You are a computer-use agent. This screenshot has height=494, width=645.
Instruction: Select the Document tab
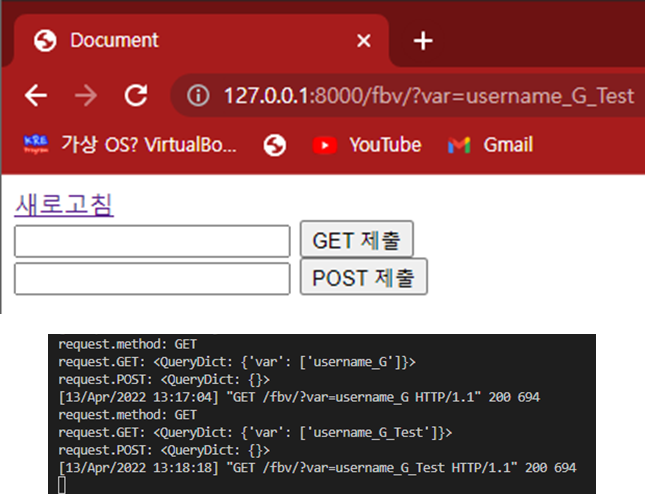202,40
